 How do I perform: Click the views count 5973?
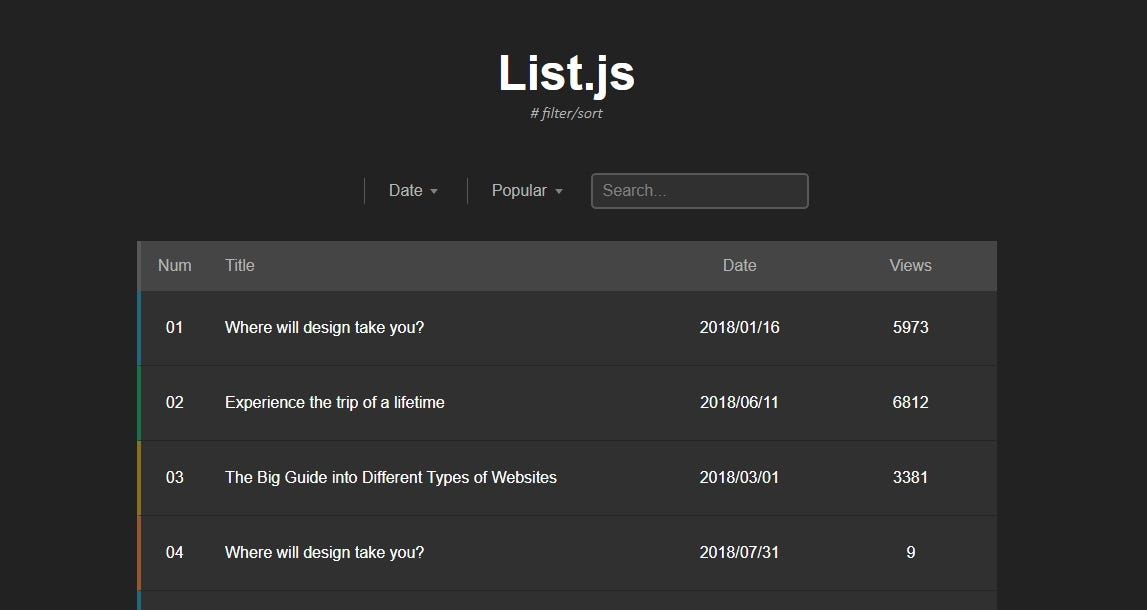pos(910,327)
